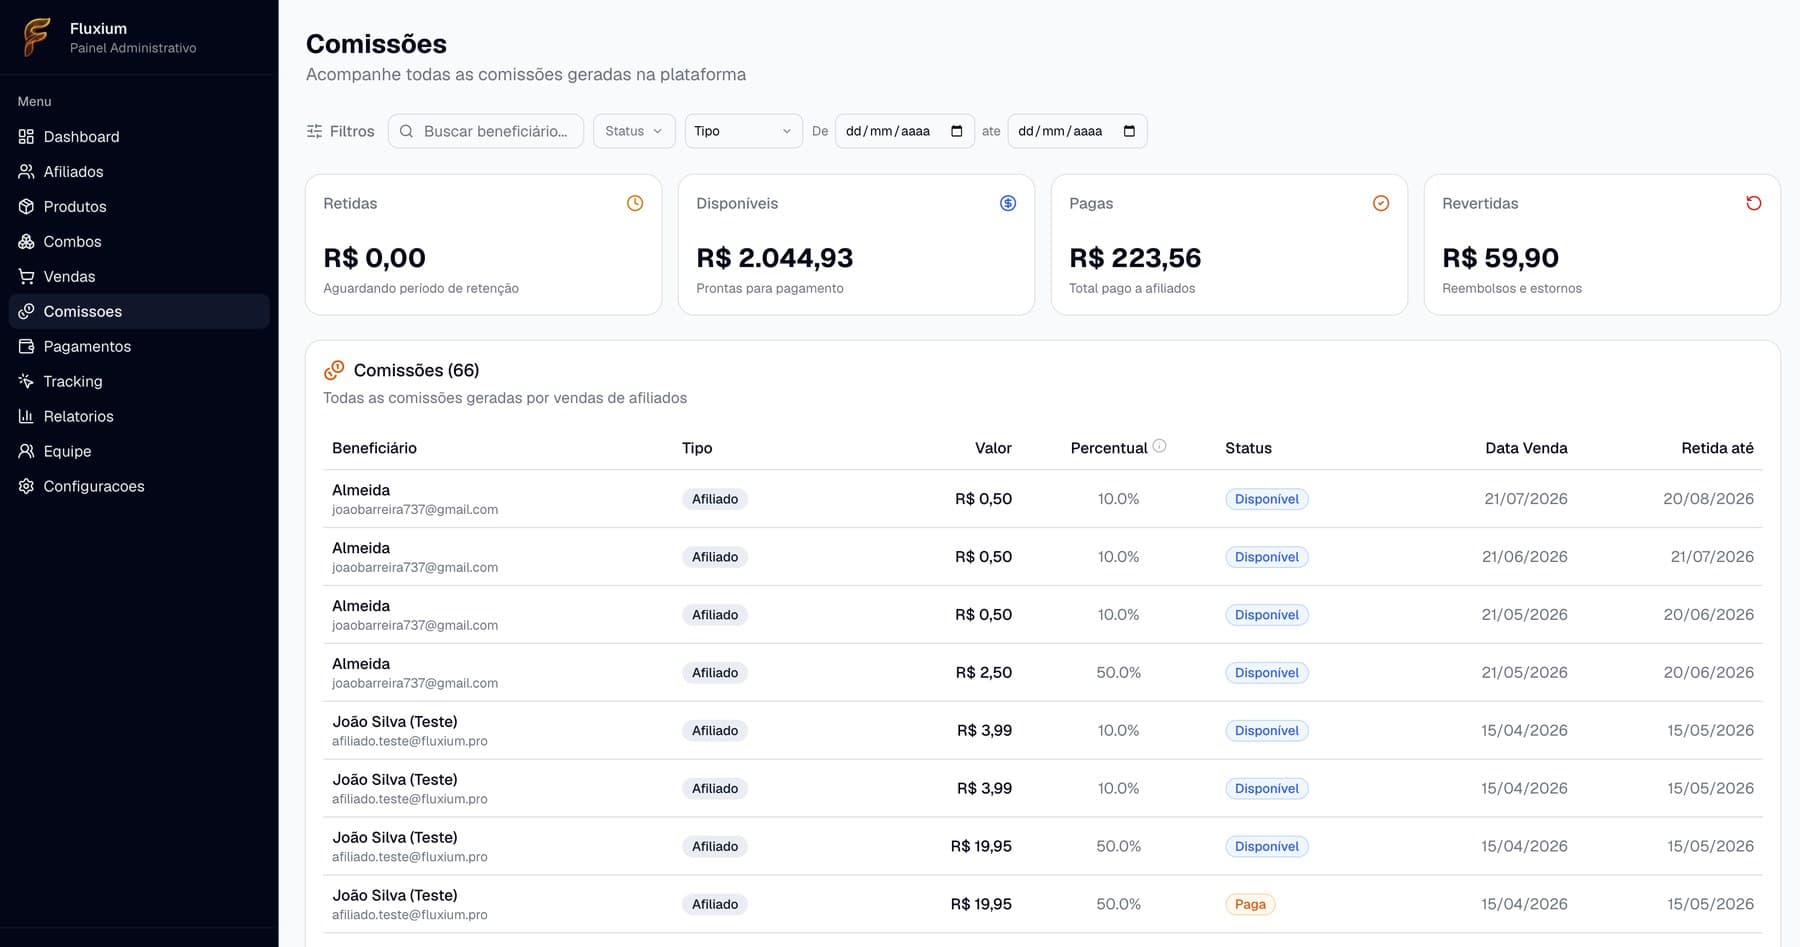Click Disponível badge in the 21/07/2026 row
1800x947 pixels.
[1267, 499]
